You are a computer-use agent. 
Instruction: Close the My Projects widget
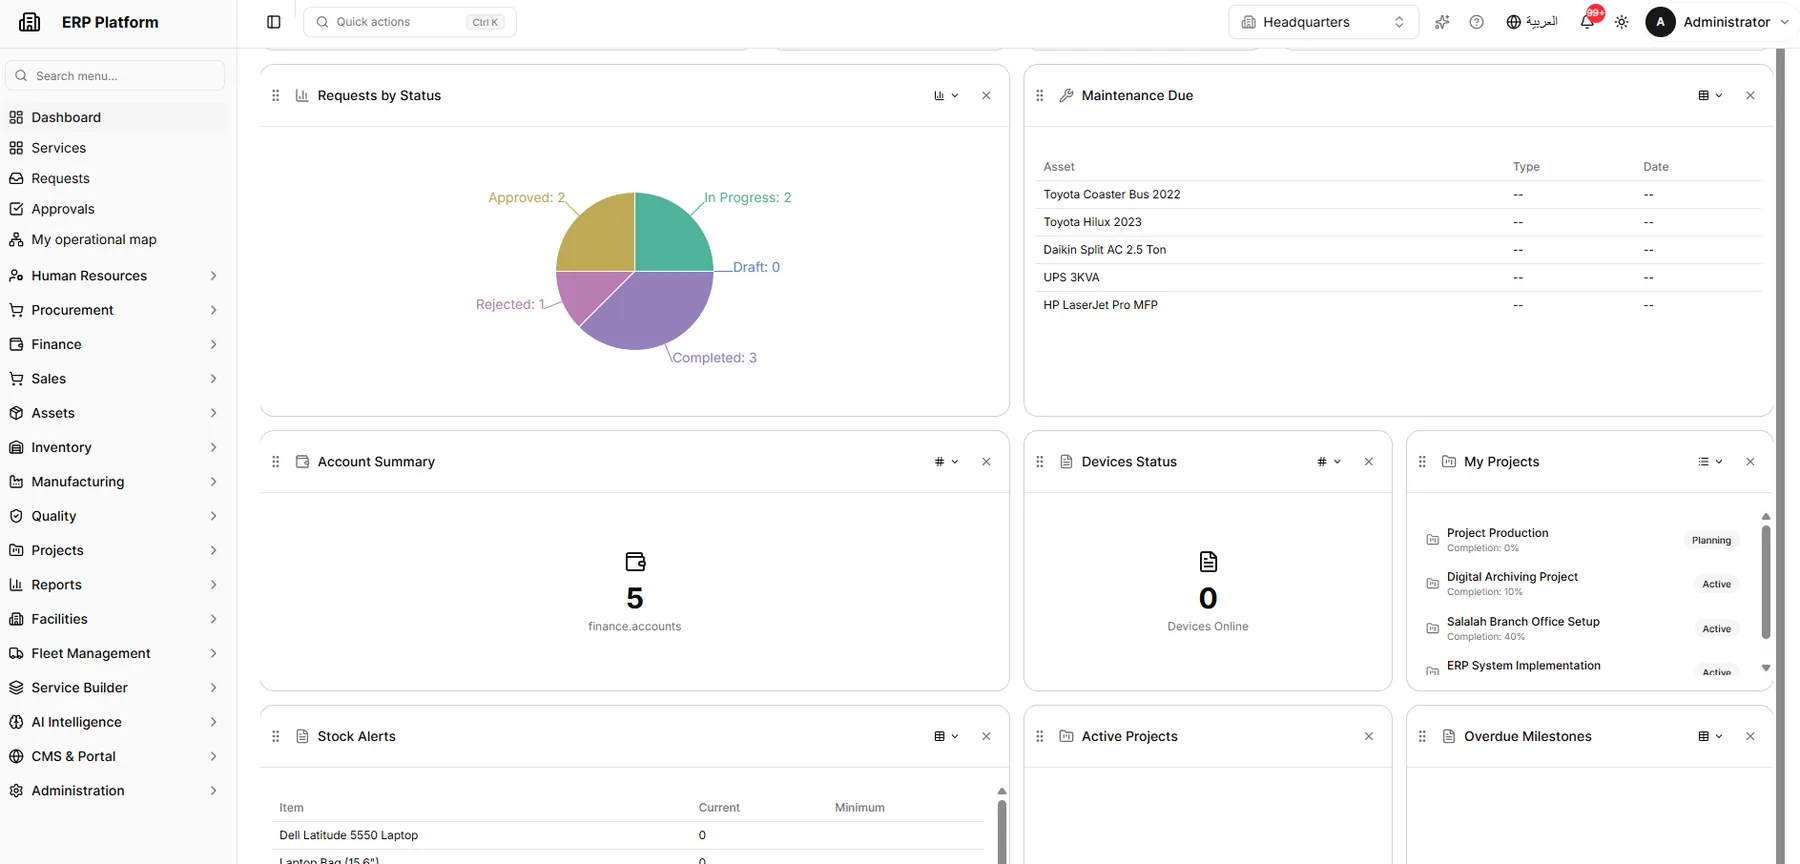1750,462
